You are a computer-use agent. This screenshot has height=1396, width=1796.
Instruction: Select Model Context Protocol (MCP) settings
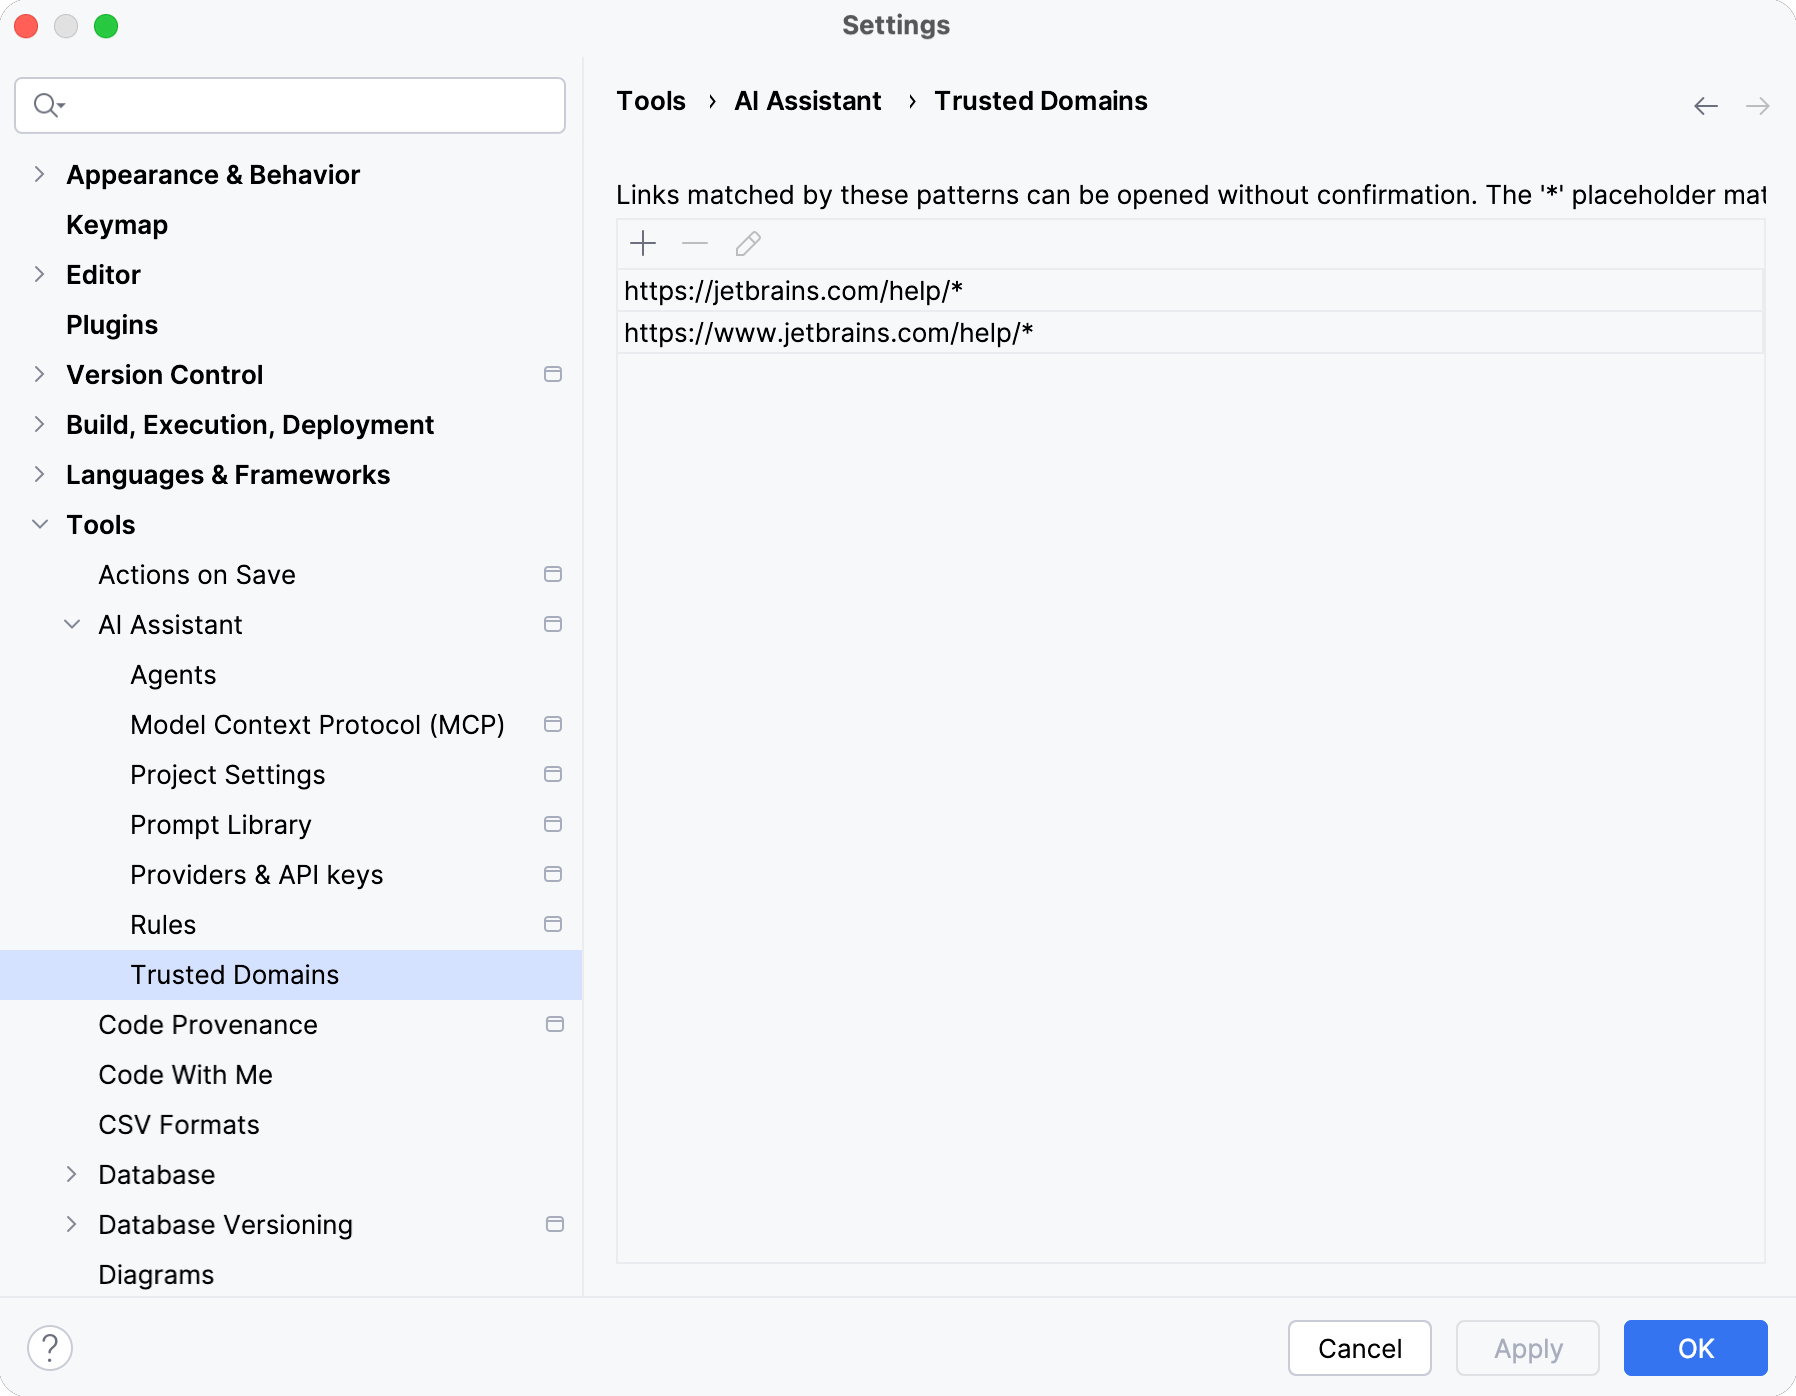pos(317,724)
